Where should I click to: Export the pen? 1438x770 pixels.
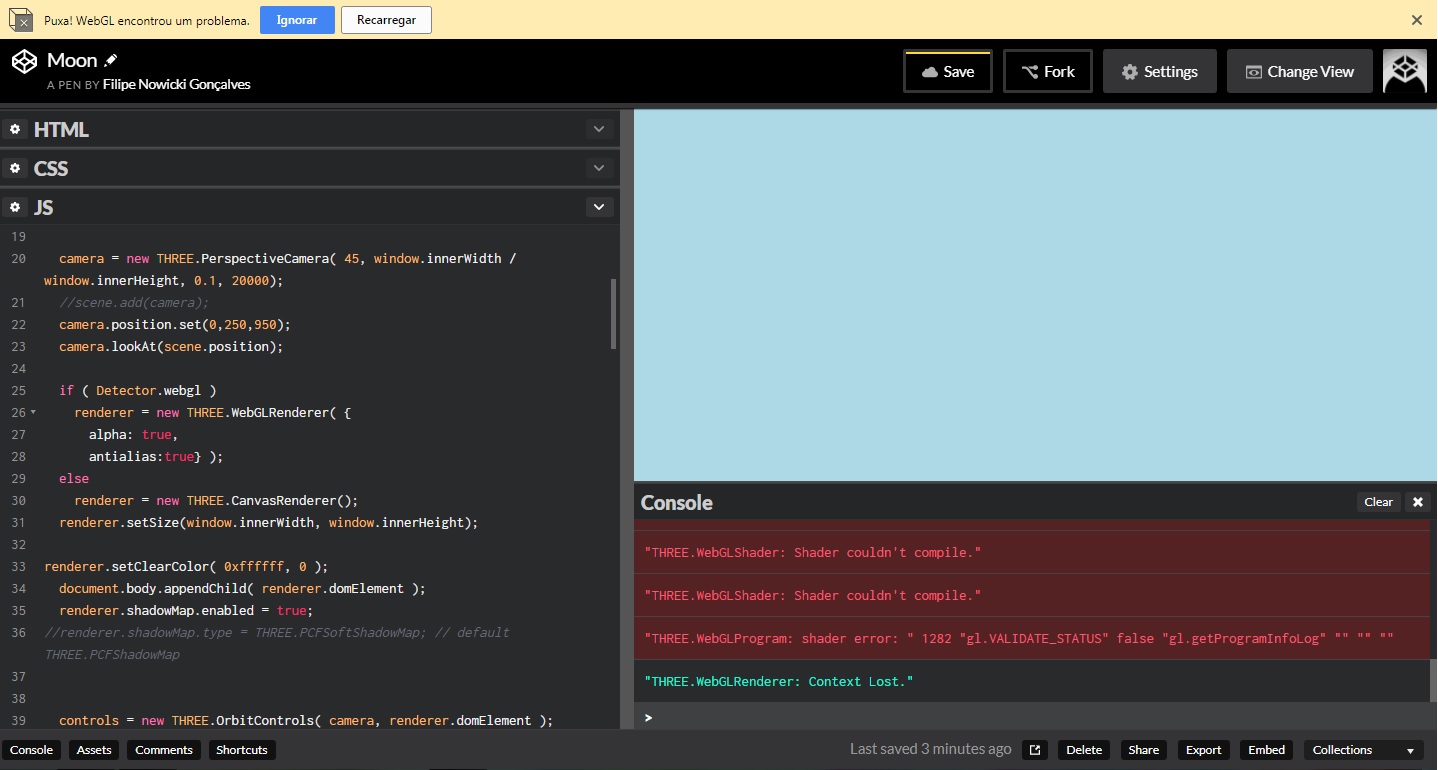coord(1204,750)
